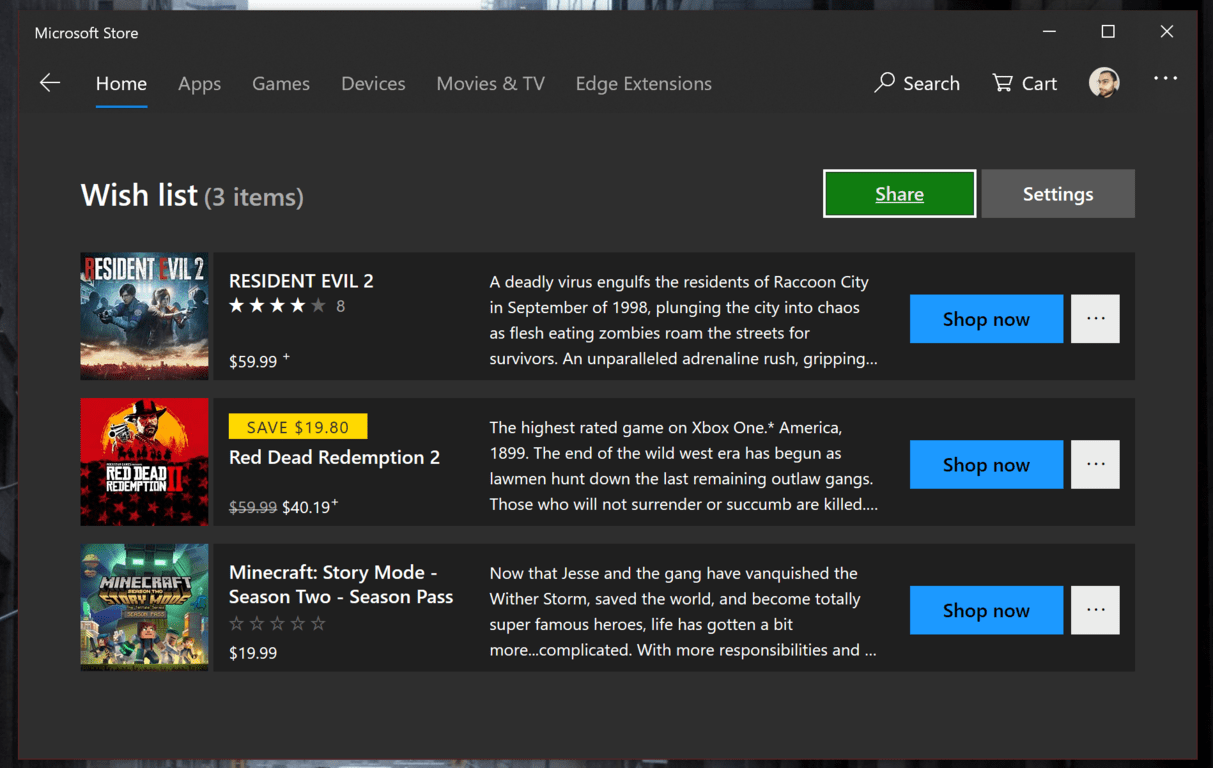Maximize the Microsoft Store window

1108,32
